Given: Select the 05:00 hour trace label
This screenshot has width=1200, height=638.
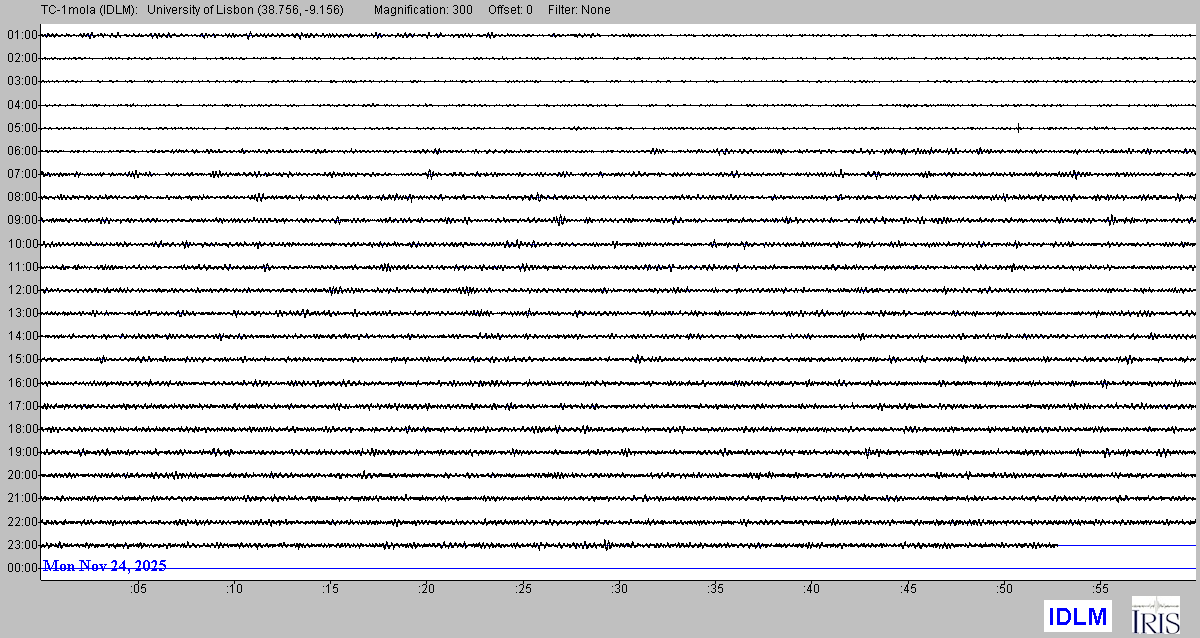Looking at the screenshot, I should (x=21, y=128).
